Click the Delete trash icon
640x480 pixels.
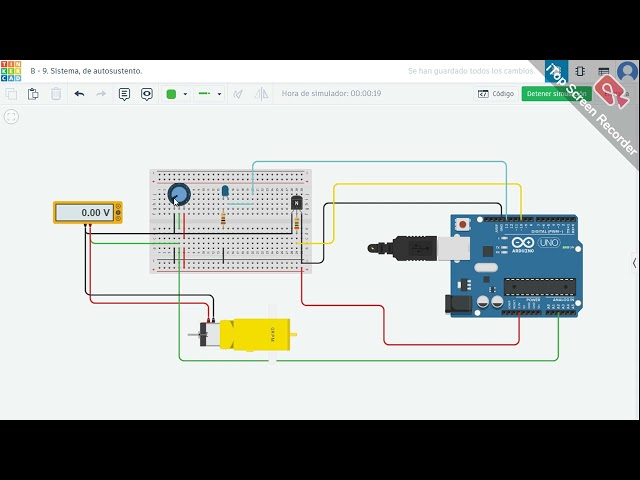click(56, 94)
